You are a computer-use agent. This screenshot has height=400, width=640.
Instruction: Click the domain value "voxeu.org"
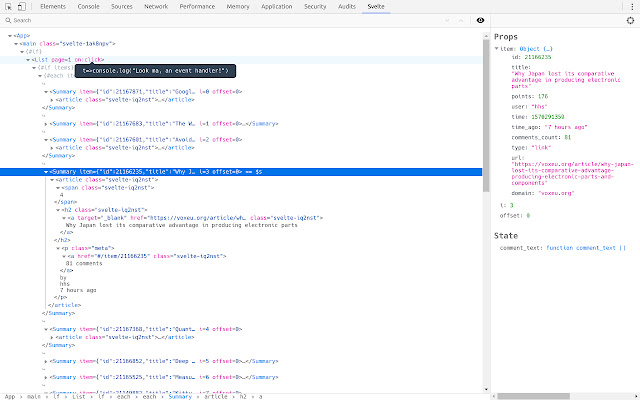556,193
